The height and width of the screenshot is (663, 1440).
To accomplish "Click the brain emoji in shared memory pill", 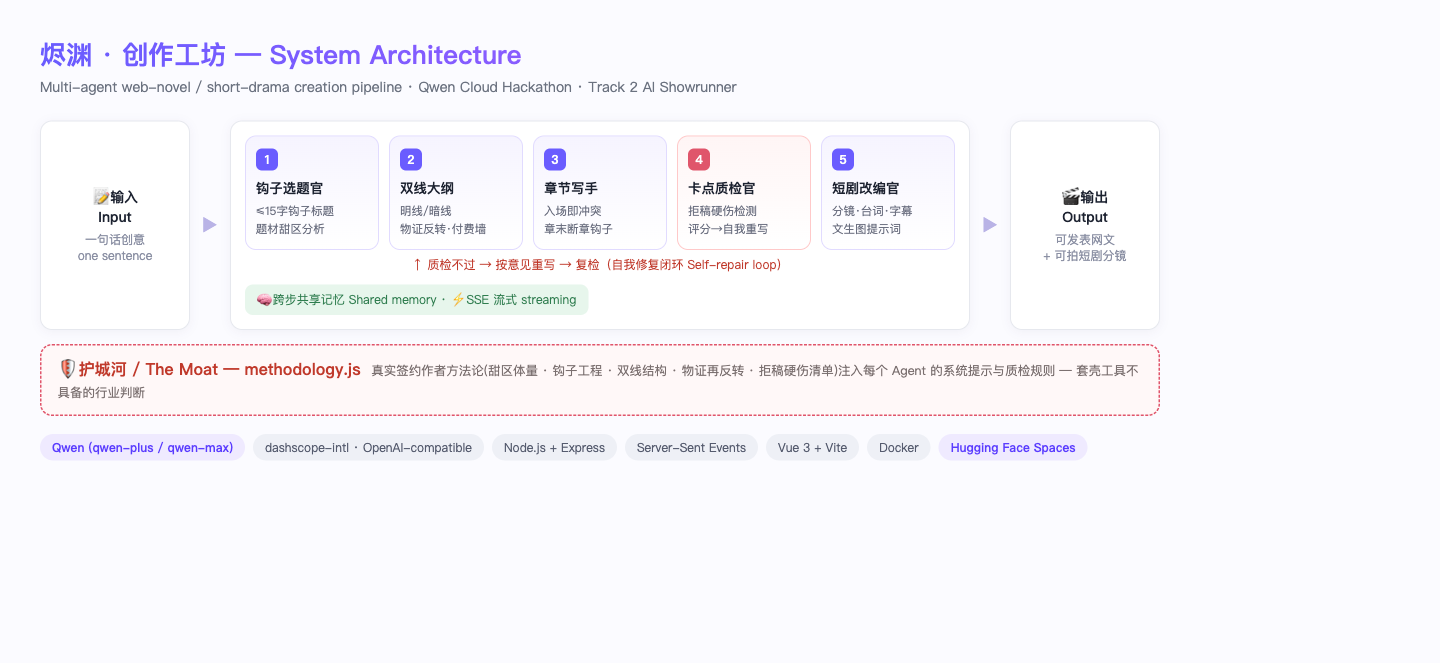I will tap(264, 300).
